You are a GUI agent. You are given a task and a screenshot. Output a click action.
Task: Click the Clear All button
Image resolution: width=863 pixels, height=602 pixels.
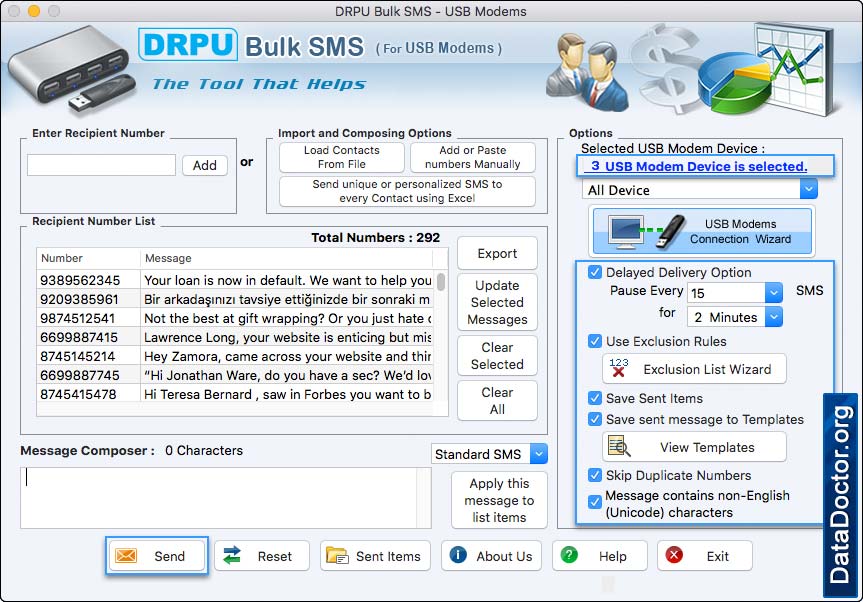click(x=497, y=401)
